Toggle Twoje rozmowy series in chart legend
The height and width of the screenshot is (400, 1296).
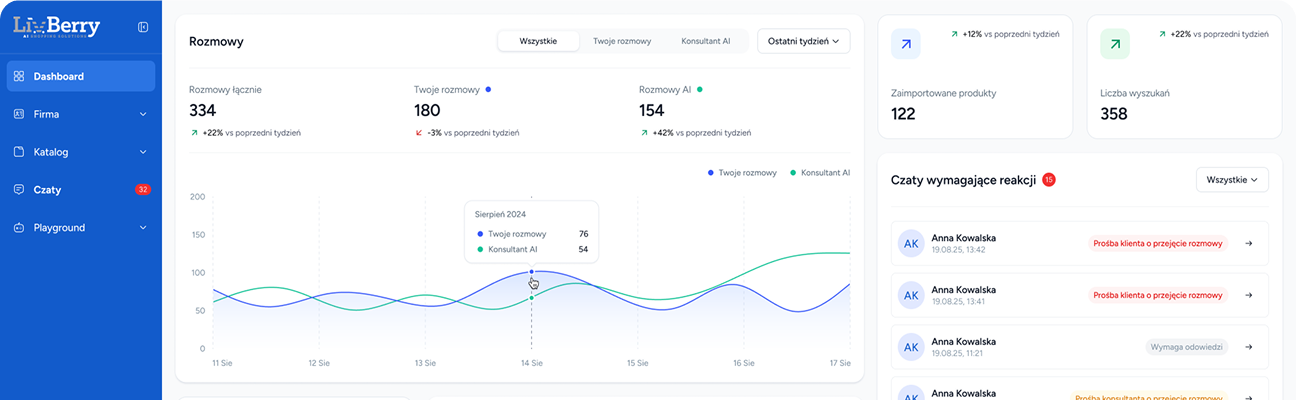click(742, 173)
